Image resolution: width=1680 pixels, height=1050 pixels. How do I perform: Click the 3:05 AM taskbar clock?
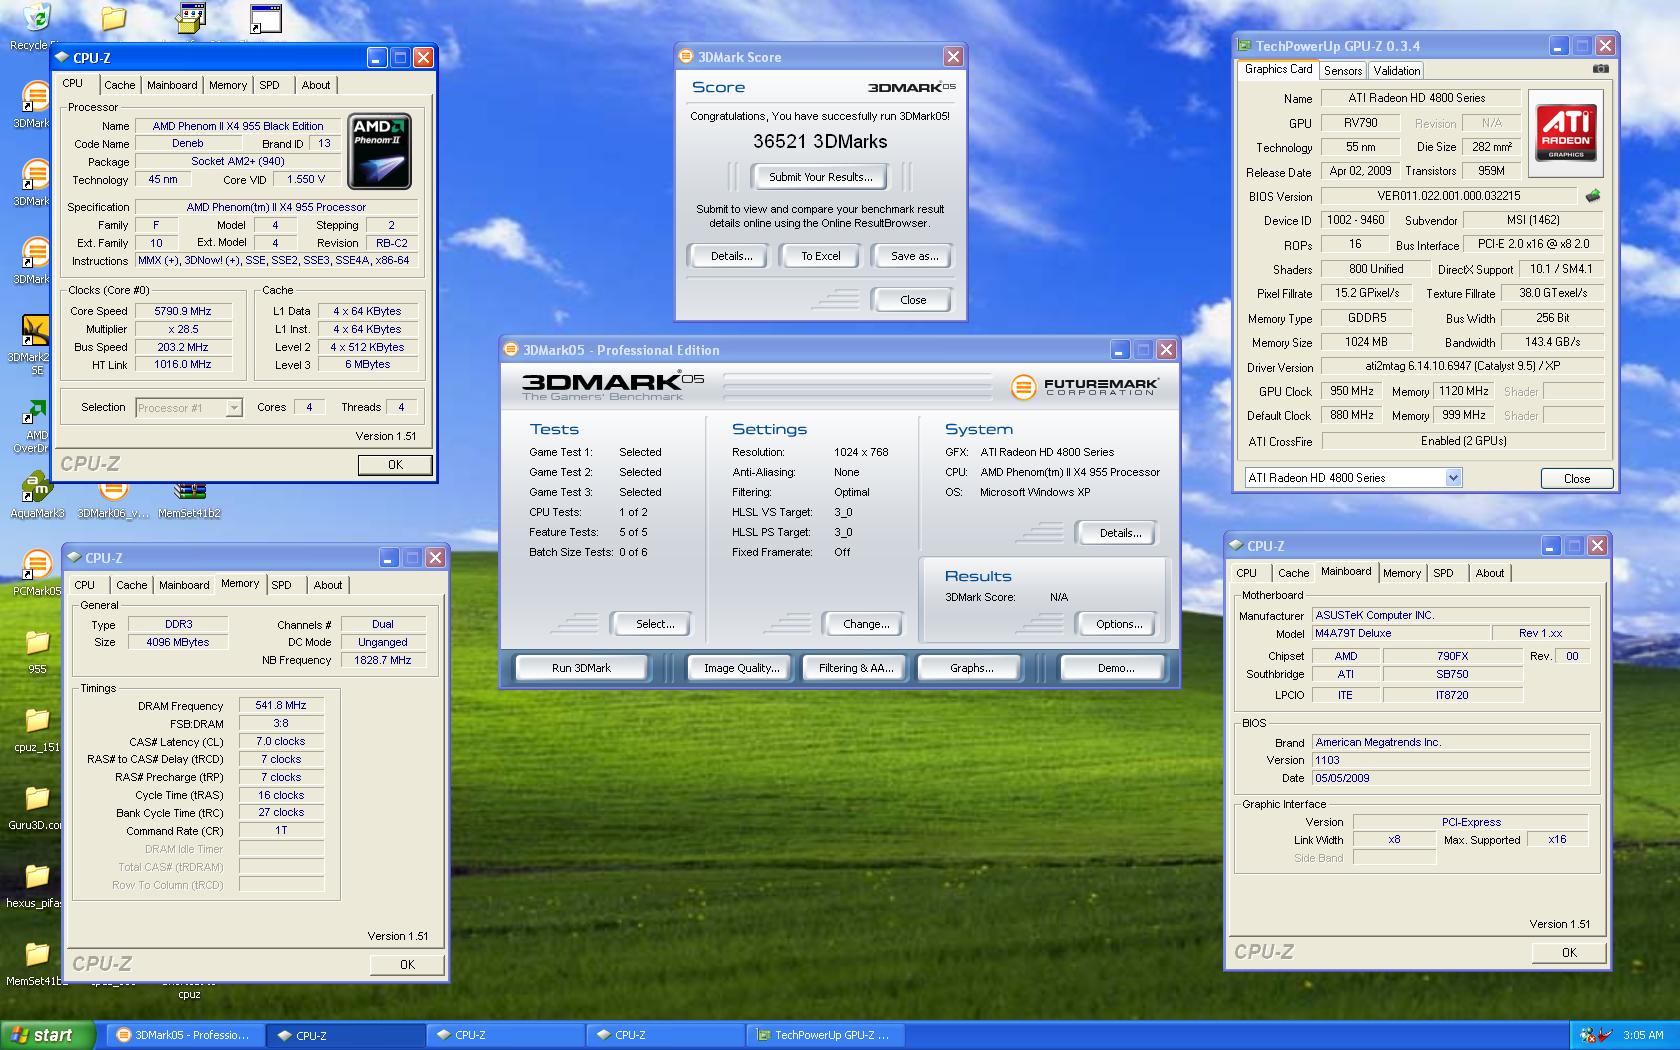(1643, 1035)
